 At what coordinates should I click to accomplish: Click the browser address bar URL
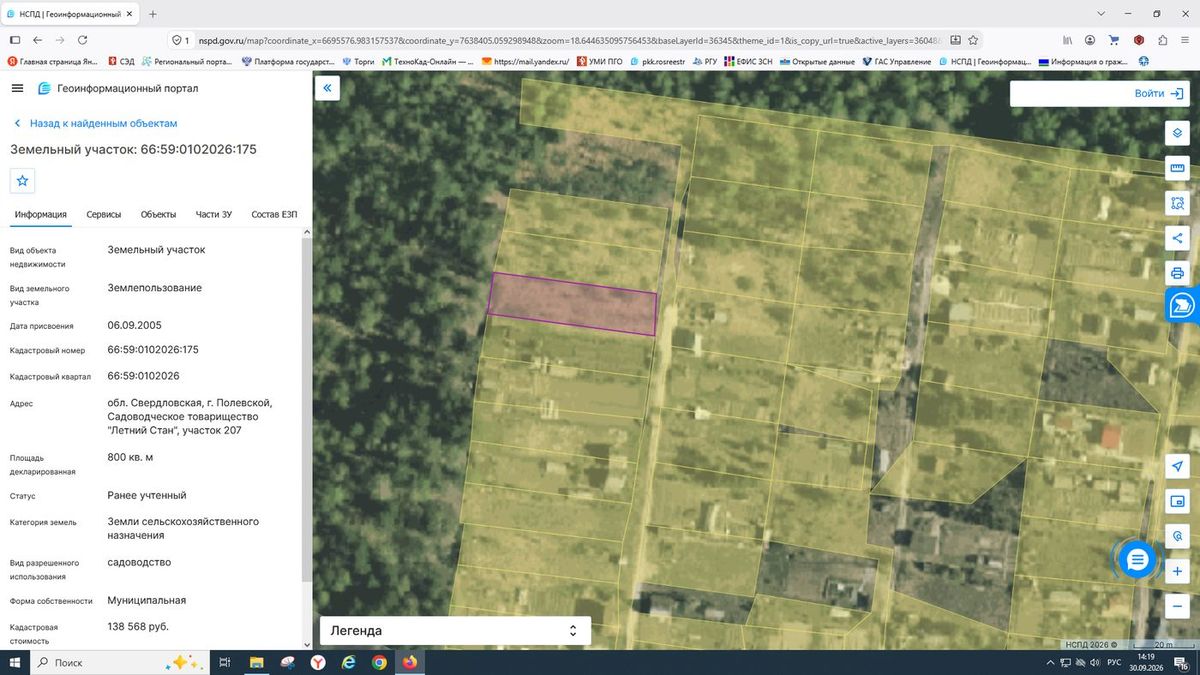tap(569, 40)
